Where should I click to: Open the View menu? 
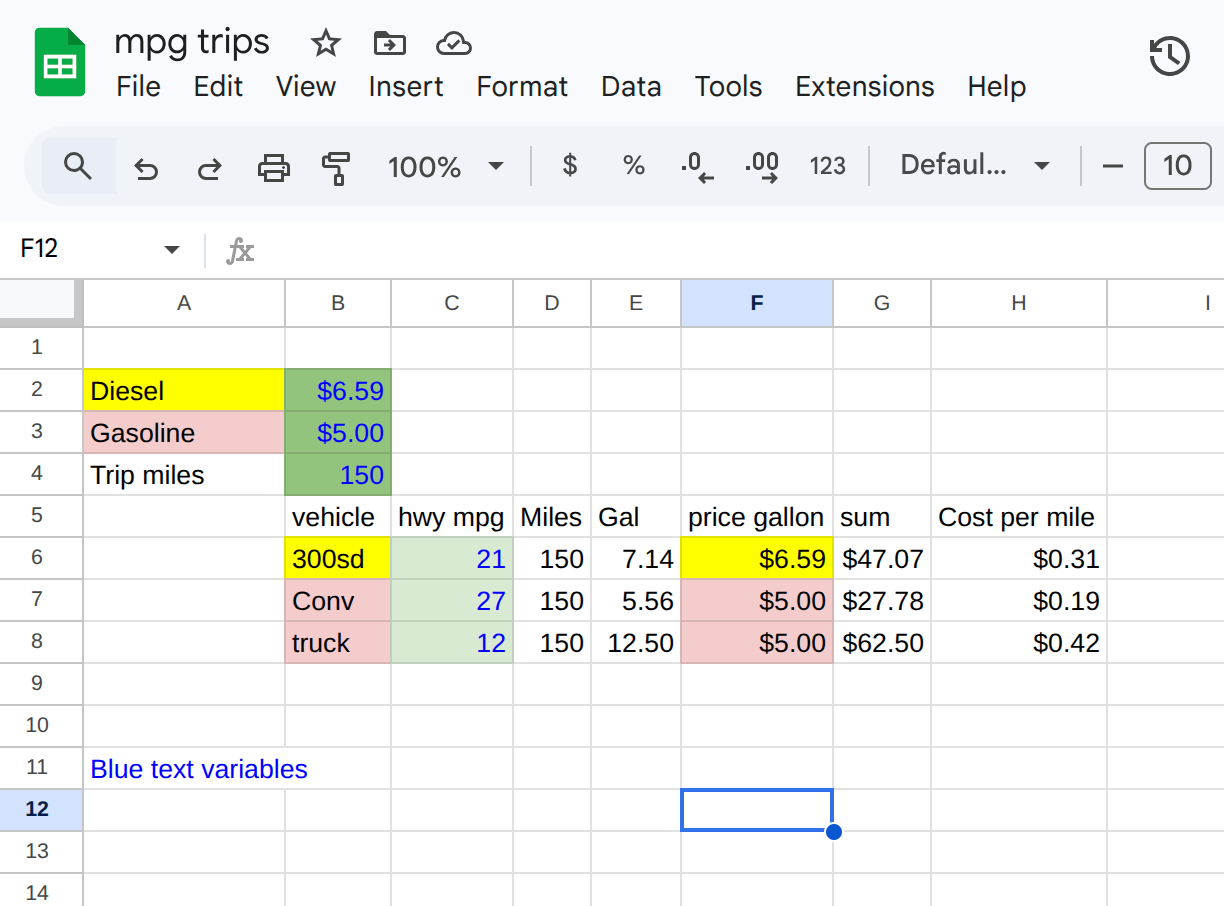click(x=306, y=87)
